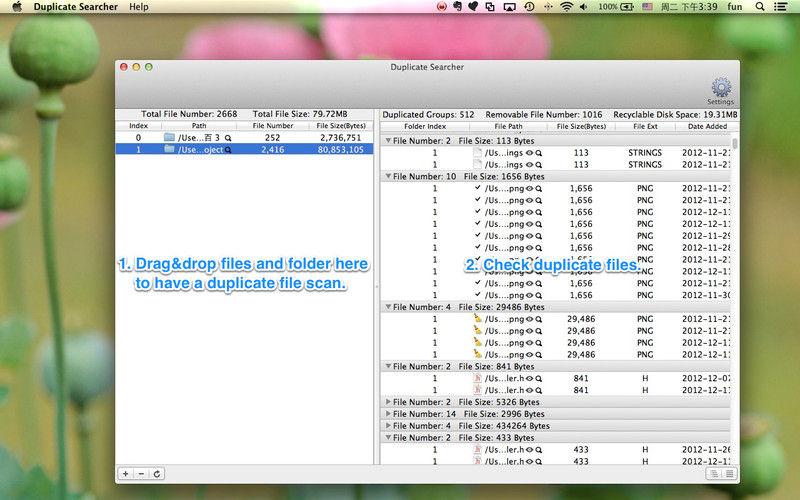Sort duplicates by the Date Added header
800x500 pixels.
[x=707, y=127]
